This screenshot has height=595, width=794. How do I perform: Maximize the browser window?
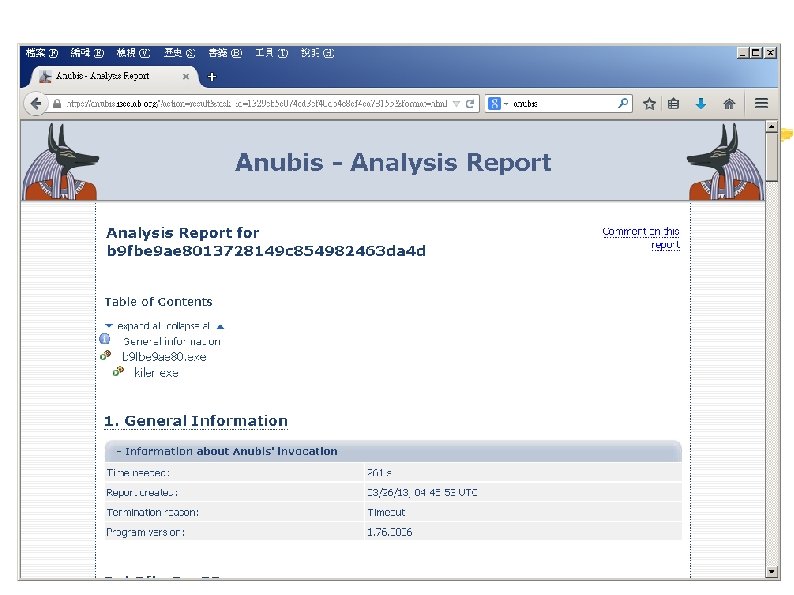tap(756, 53)
